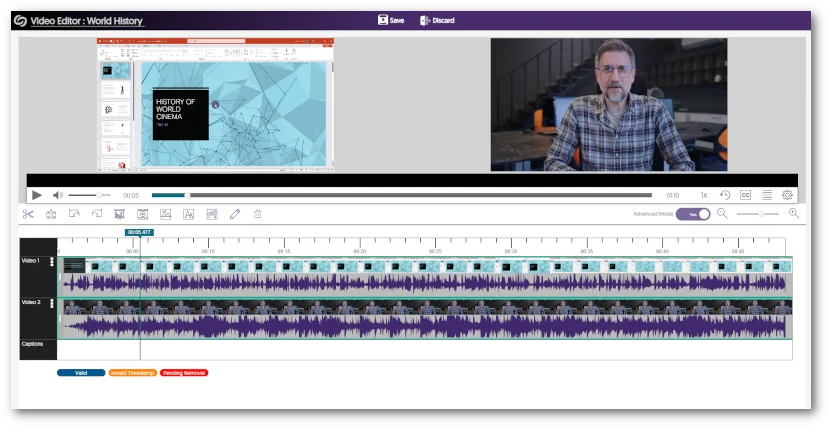This screenshot has width=830, height=428.
Task: Discard the video edits
Action: click(437, 20)
